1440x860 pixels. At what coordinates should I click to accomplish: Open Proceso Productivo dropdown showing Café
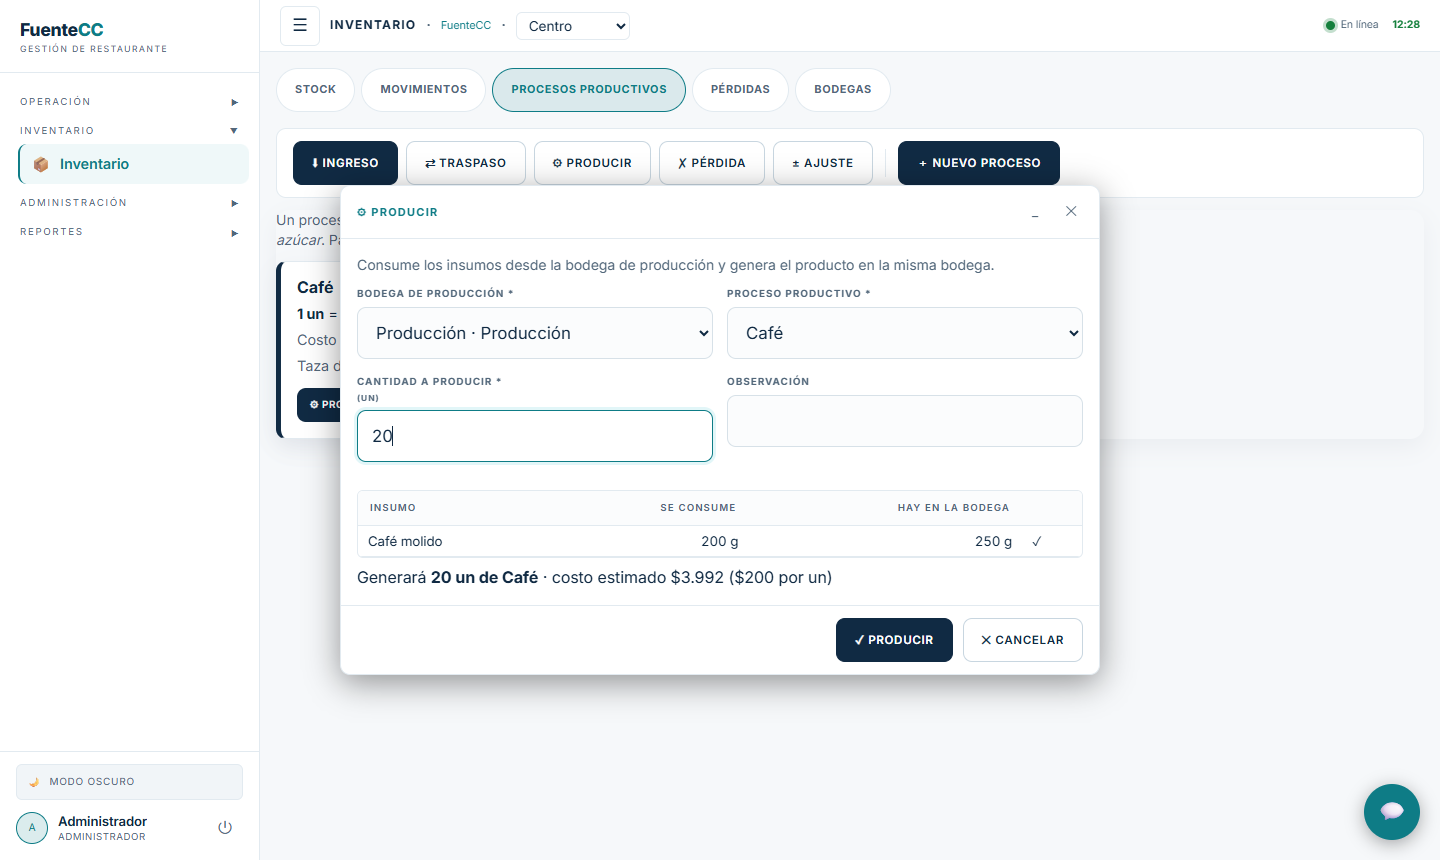(905, 333)
